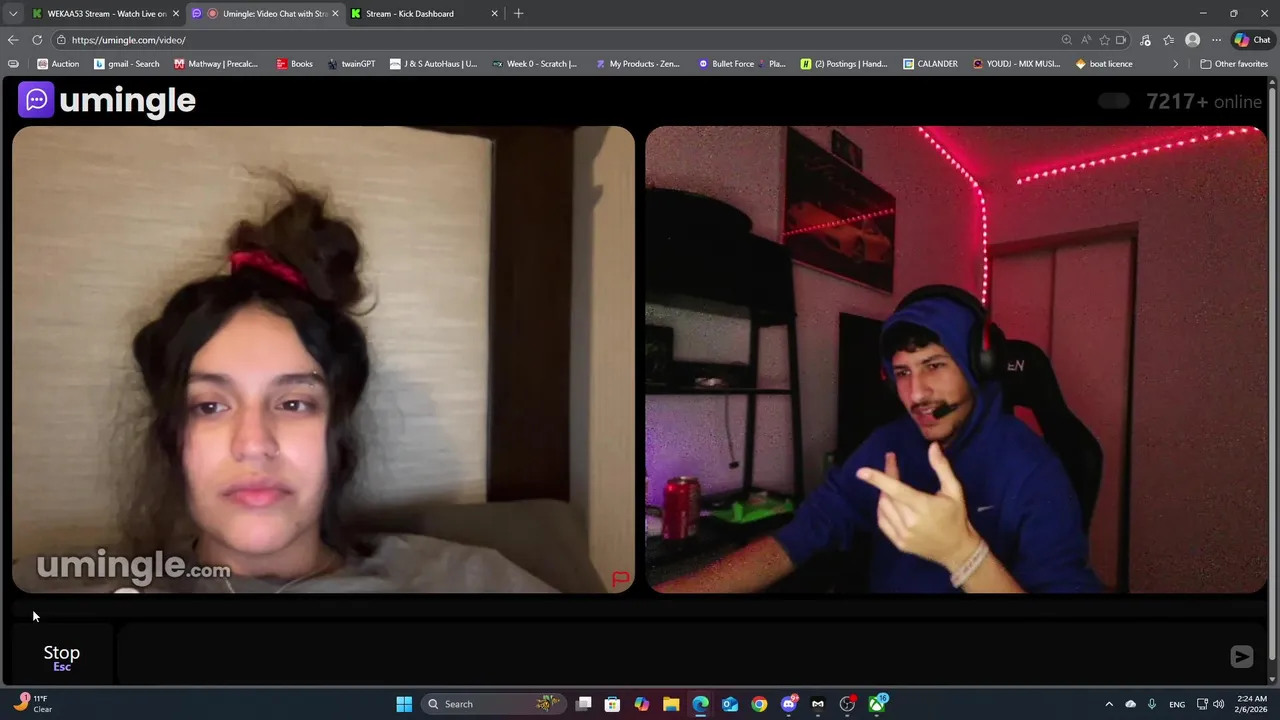Click the Stop button
This screenshot has width=1280, height=720.
[62, 656]
